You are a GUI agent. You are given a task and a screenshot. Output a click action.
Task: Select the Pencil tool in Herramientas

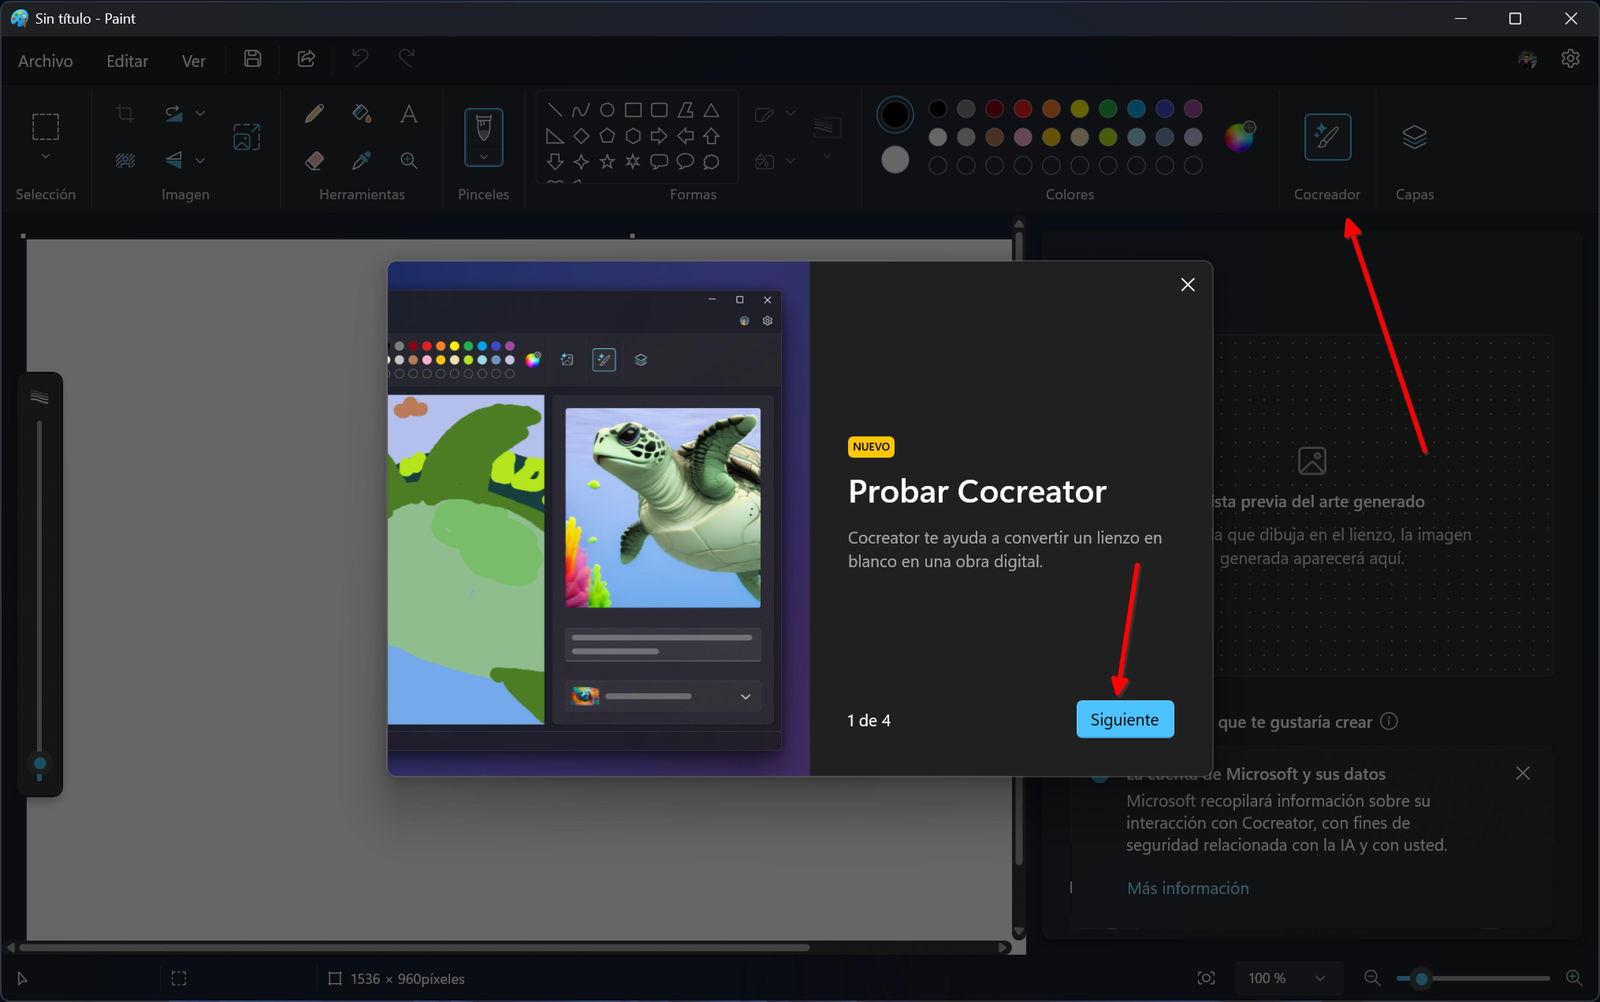click(x=313, y=113)
